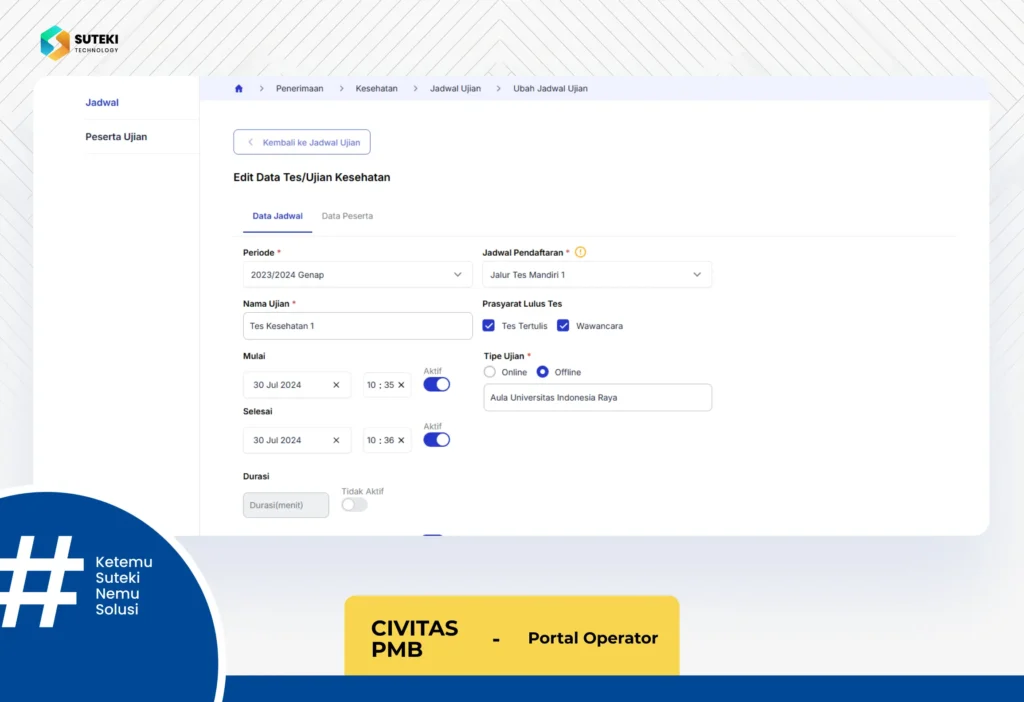Switch to Data Jadwal tab
This screenshot has width=1024, height=702.
[278, 216]
